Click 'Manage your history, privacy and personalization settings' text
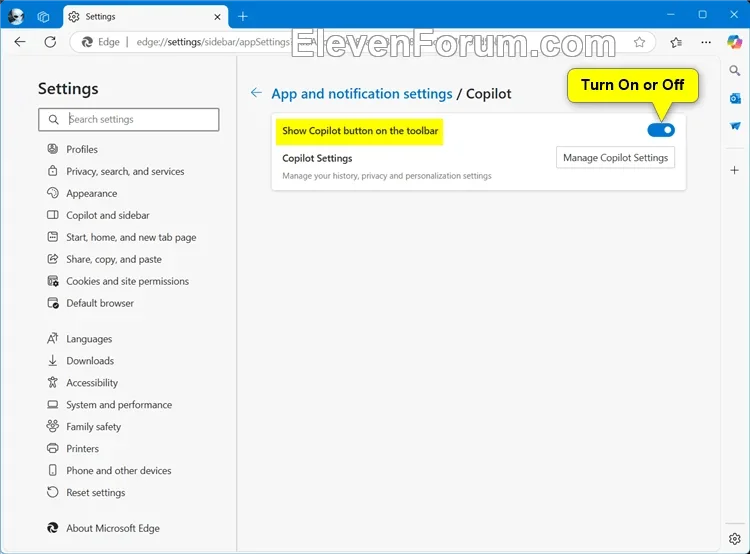The image size is (750, 554). [386, 176]
